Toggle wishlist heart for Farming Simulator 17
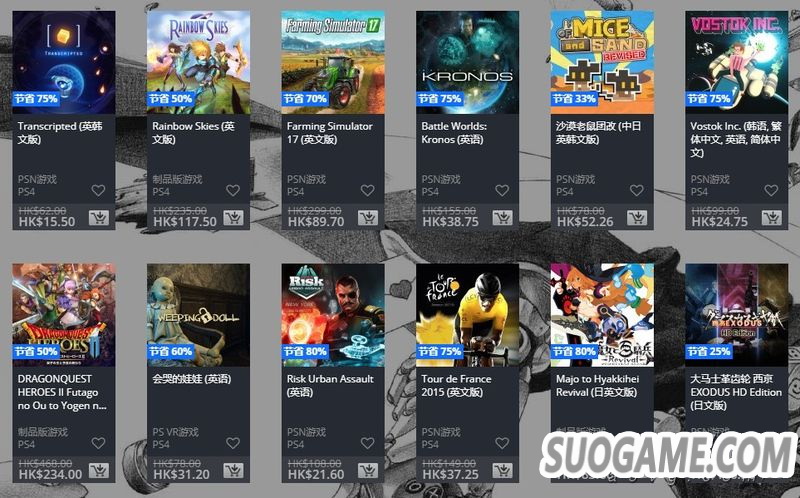This screenshot has height=498, width=800. [x=367, y=190]
